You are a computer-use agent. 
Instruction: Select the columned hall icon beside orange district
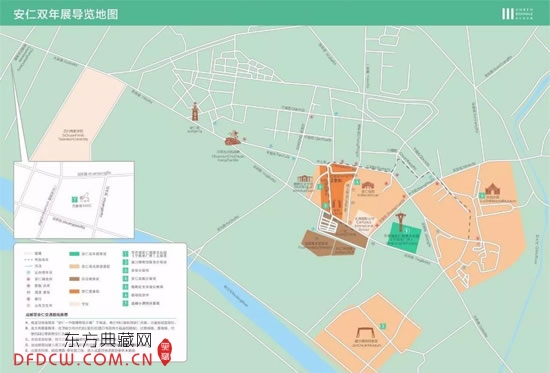(x=305, y=179)
